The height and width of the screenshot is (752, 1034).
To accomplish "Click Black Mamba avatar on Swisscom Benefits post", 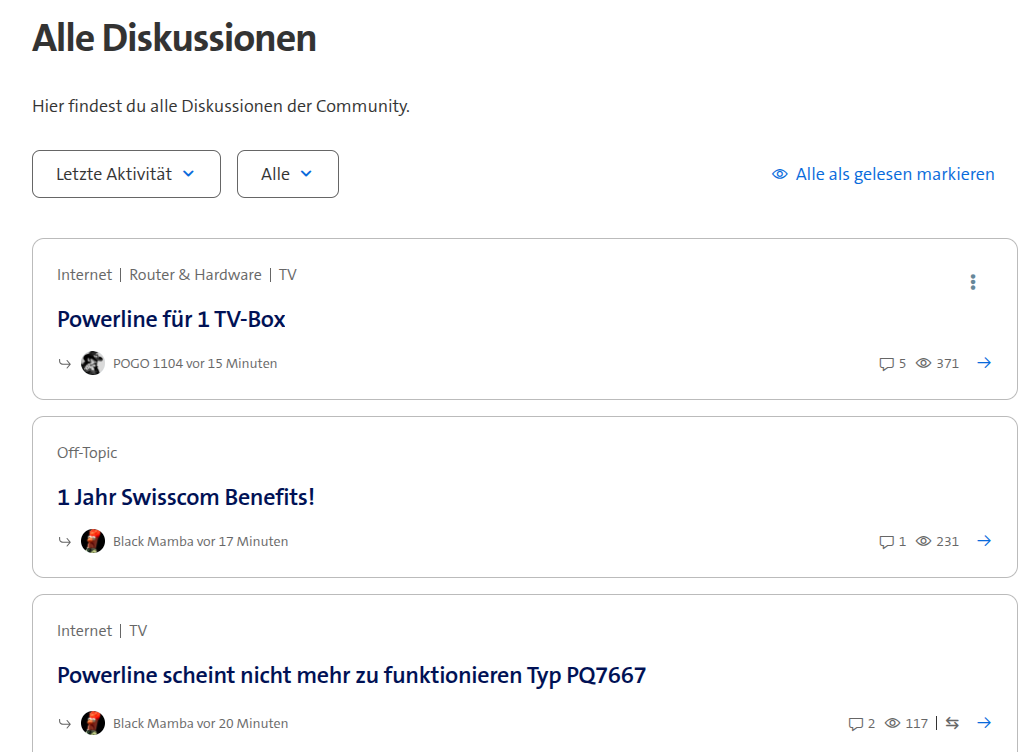I will [x=93, y=541].
